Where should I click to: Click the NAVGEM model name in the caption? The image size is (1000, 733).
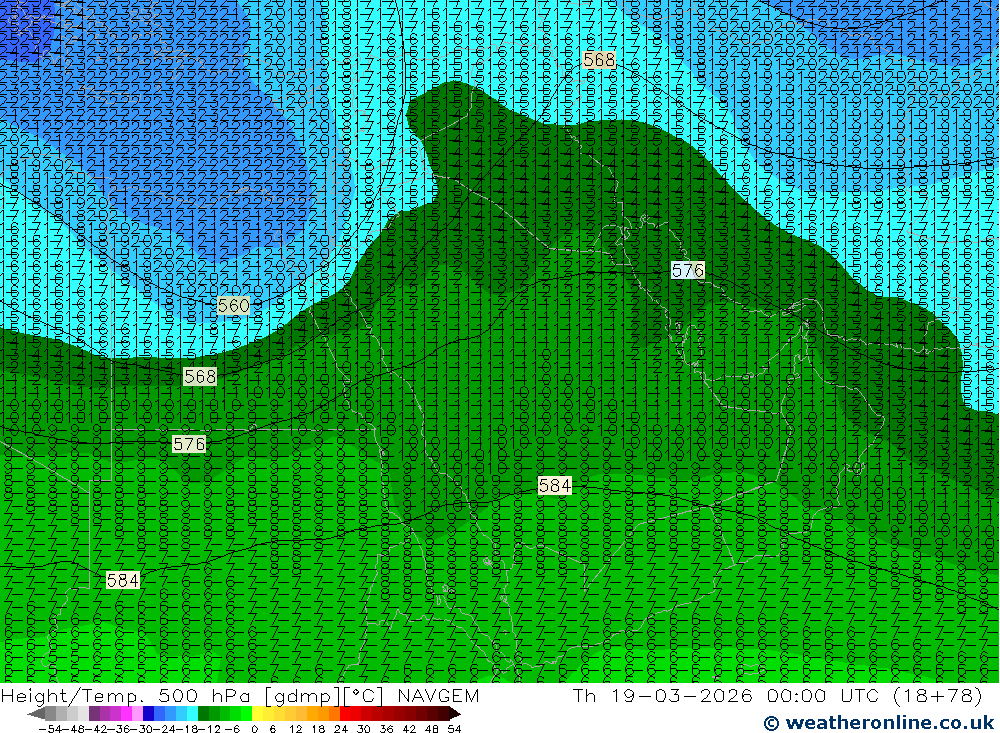click(x=438, y=695)
